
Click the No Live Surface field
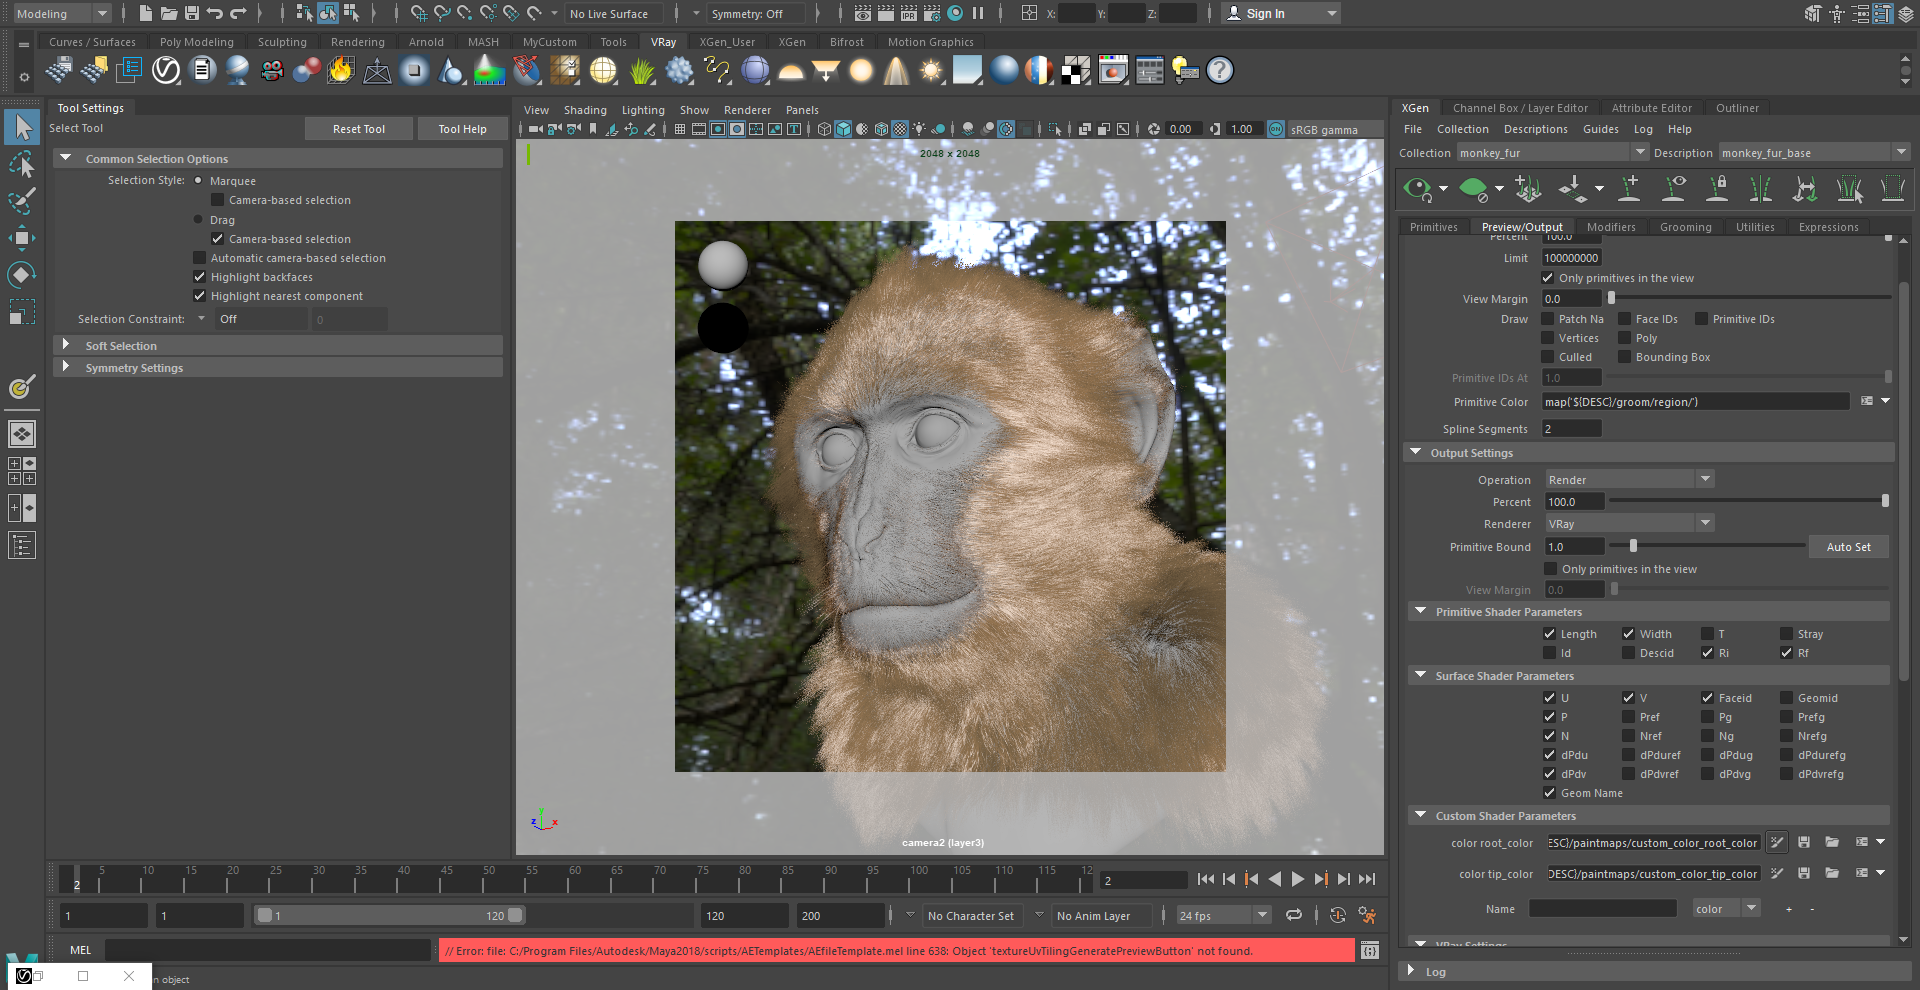click(614, 13)
